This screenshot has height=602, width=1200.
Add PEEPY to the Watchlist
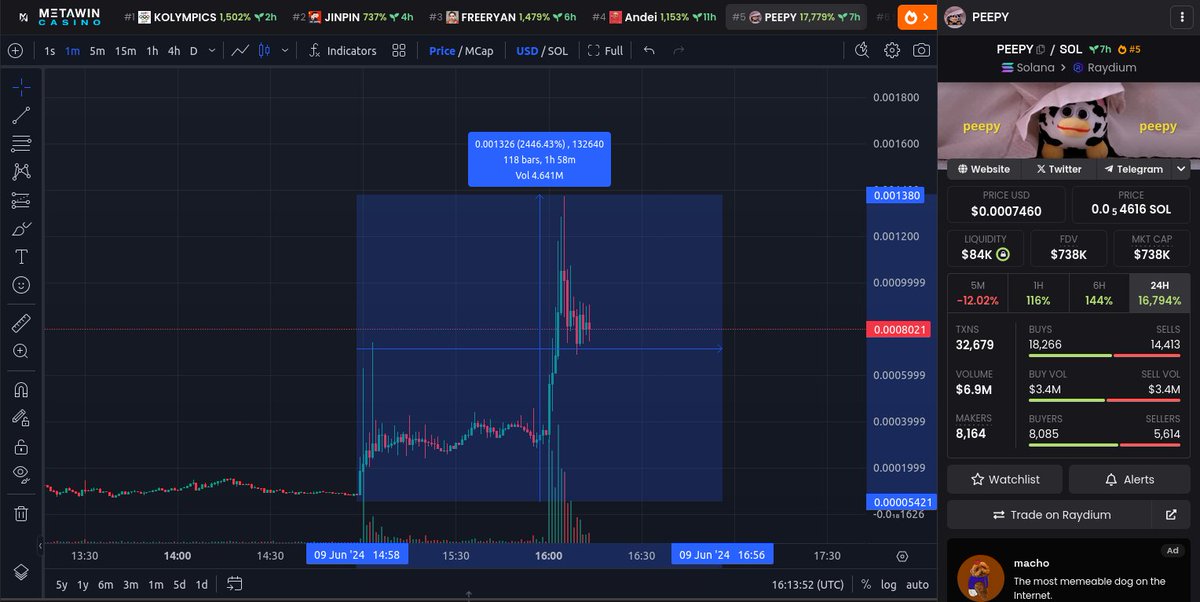tap(1004, 479)
